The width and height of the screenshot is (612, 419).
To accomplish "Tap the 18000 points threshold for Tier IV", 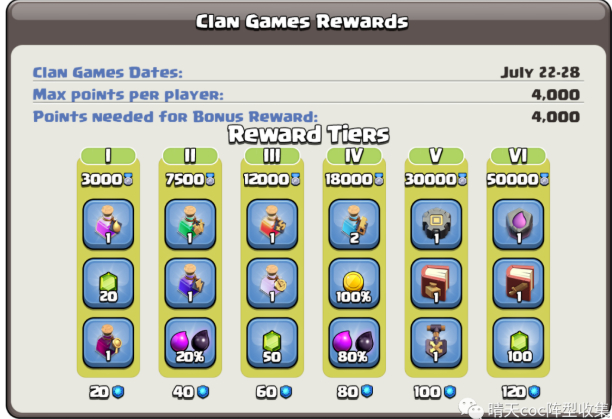I will click(354, 179).
